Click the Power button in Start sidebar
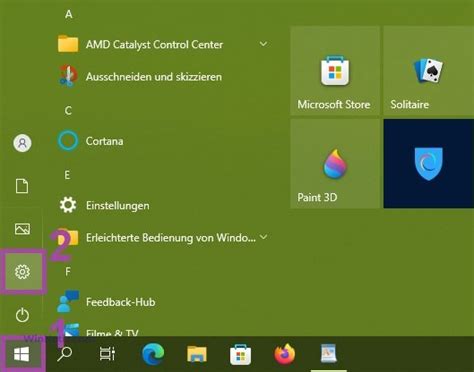This screenshot has height=372, width=474. 22,315
